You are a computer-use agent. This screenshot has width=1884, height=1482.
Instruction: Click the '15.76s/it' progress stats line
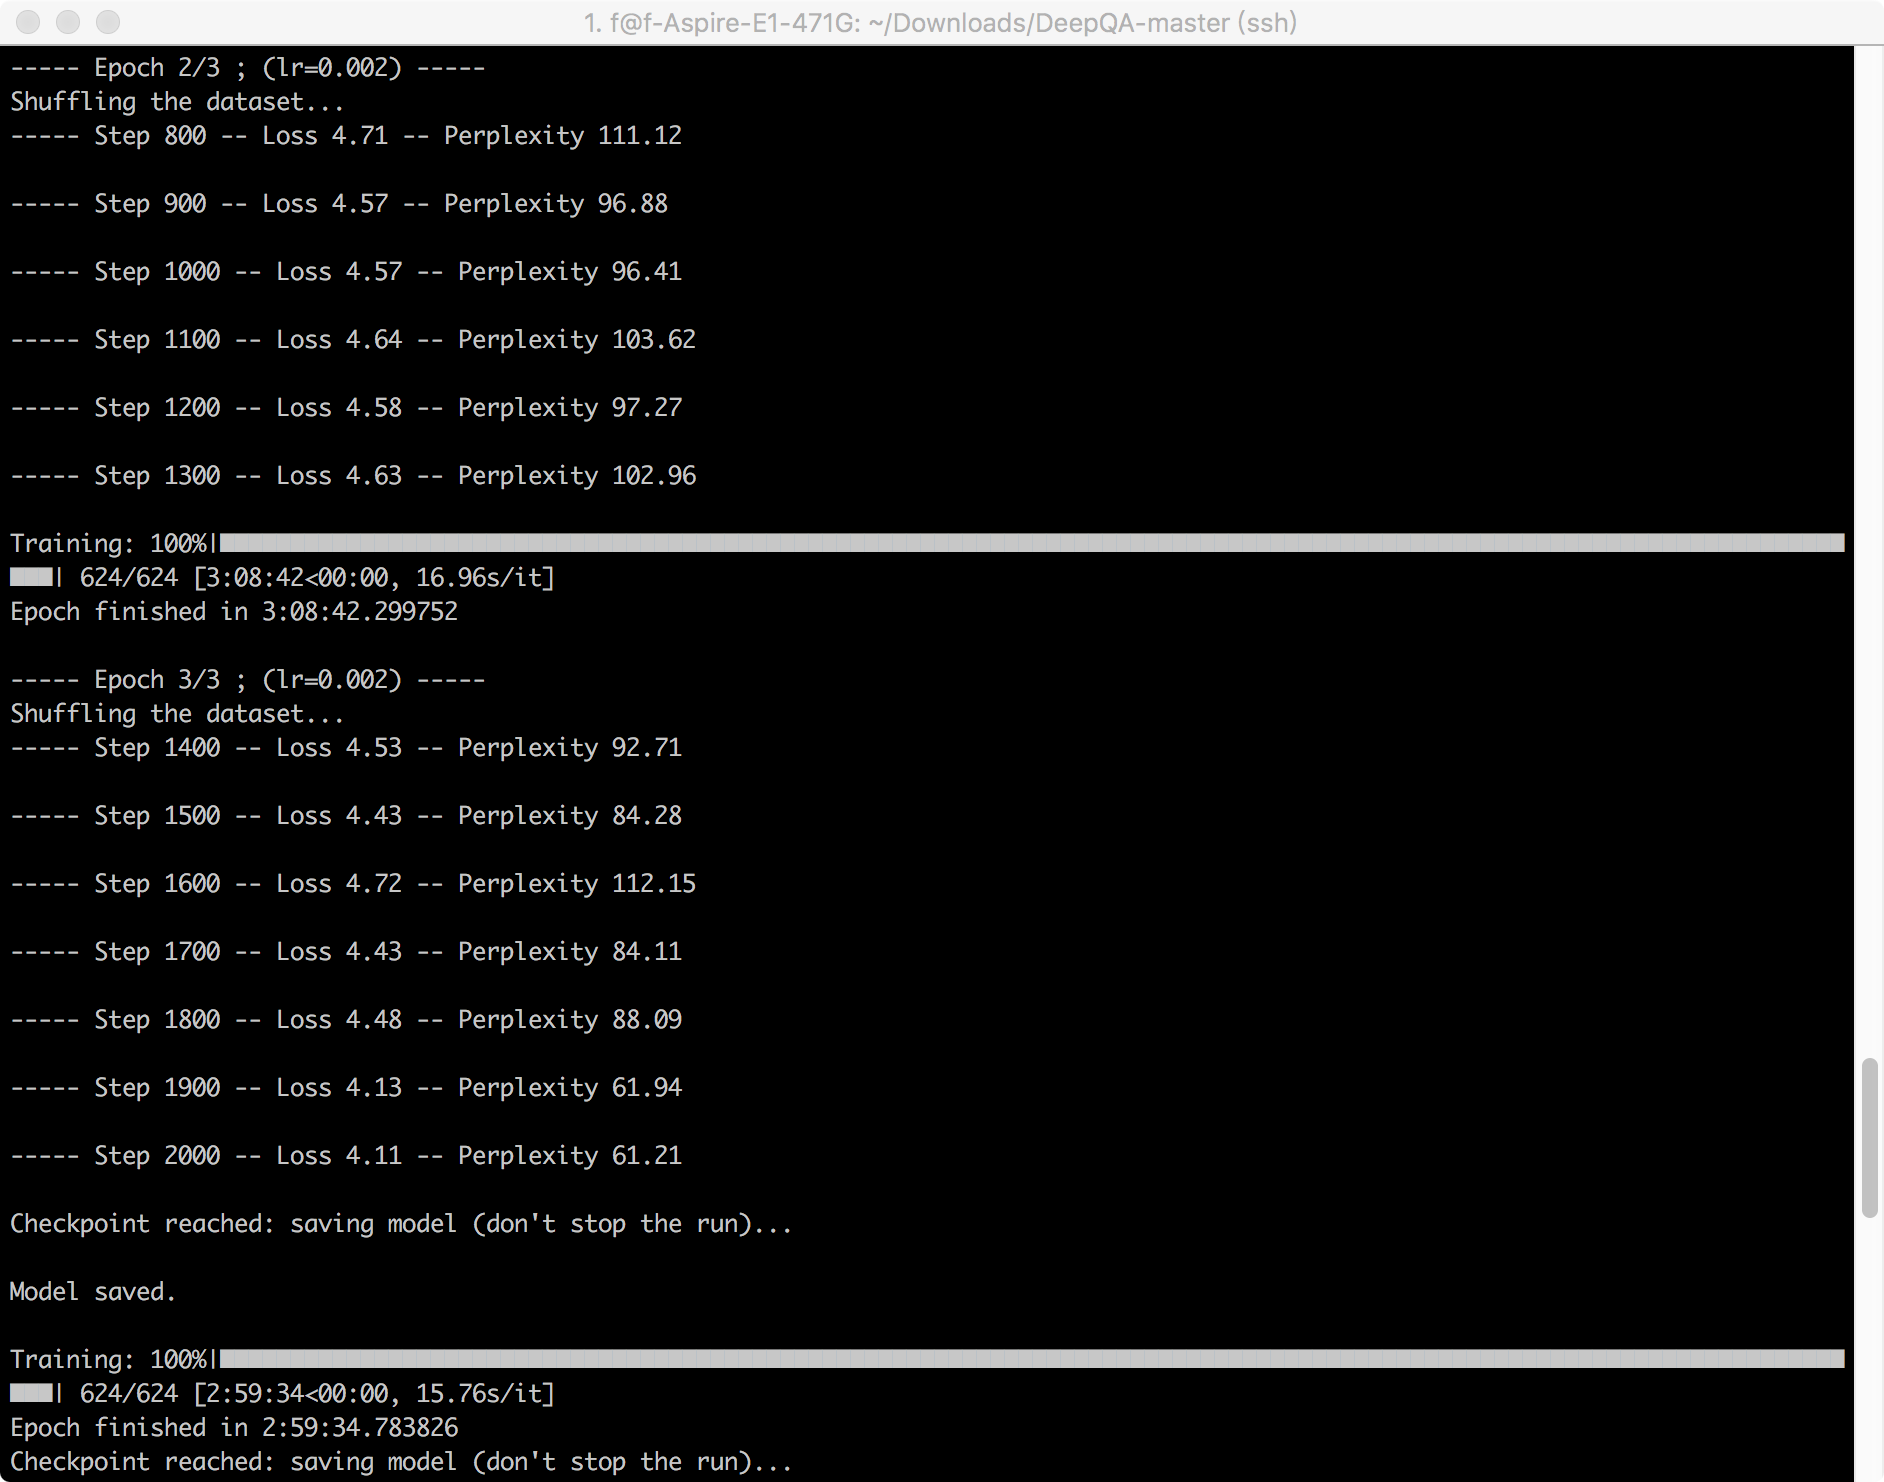tap(282, 1394)
